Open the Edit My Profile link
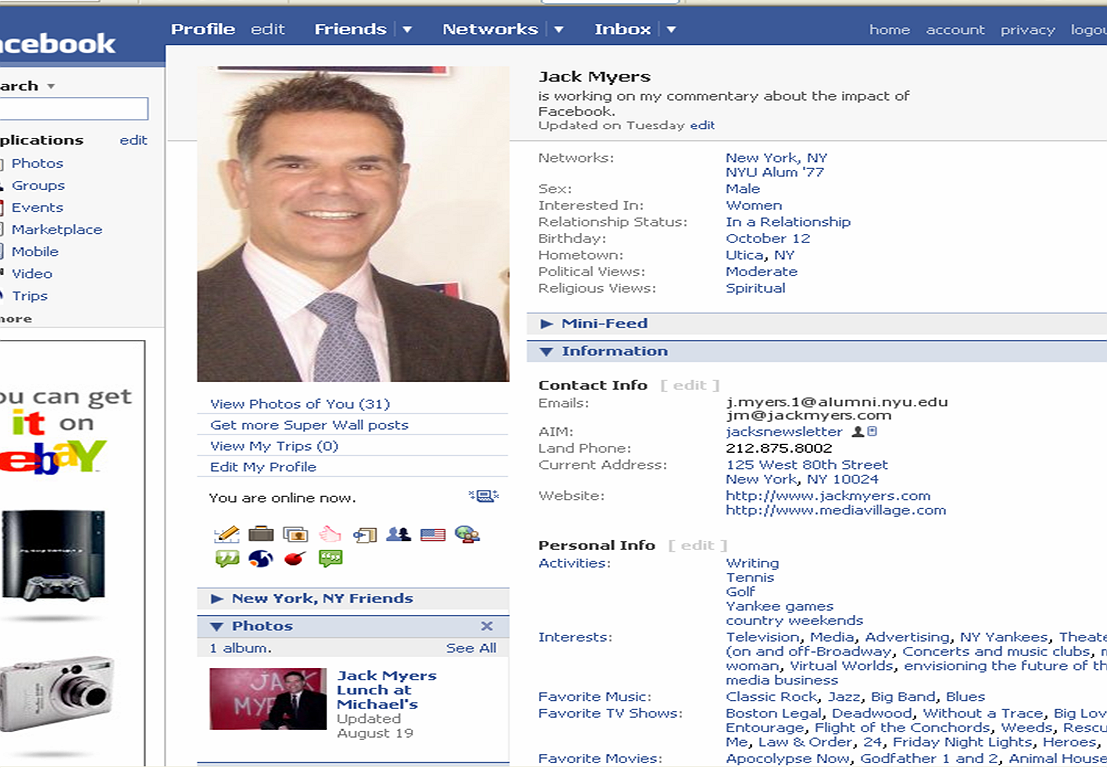The width and height of the screenshot is (1107, 769). tap(263, 467)
